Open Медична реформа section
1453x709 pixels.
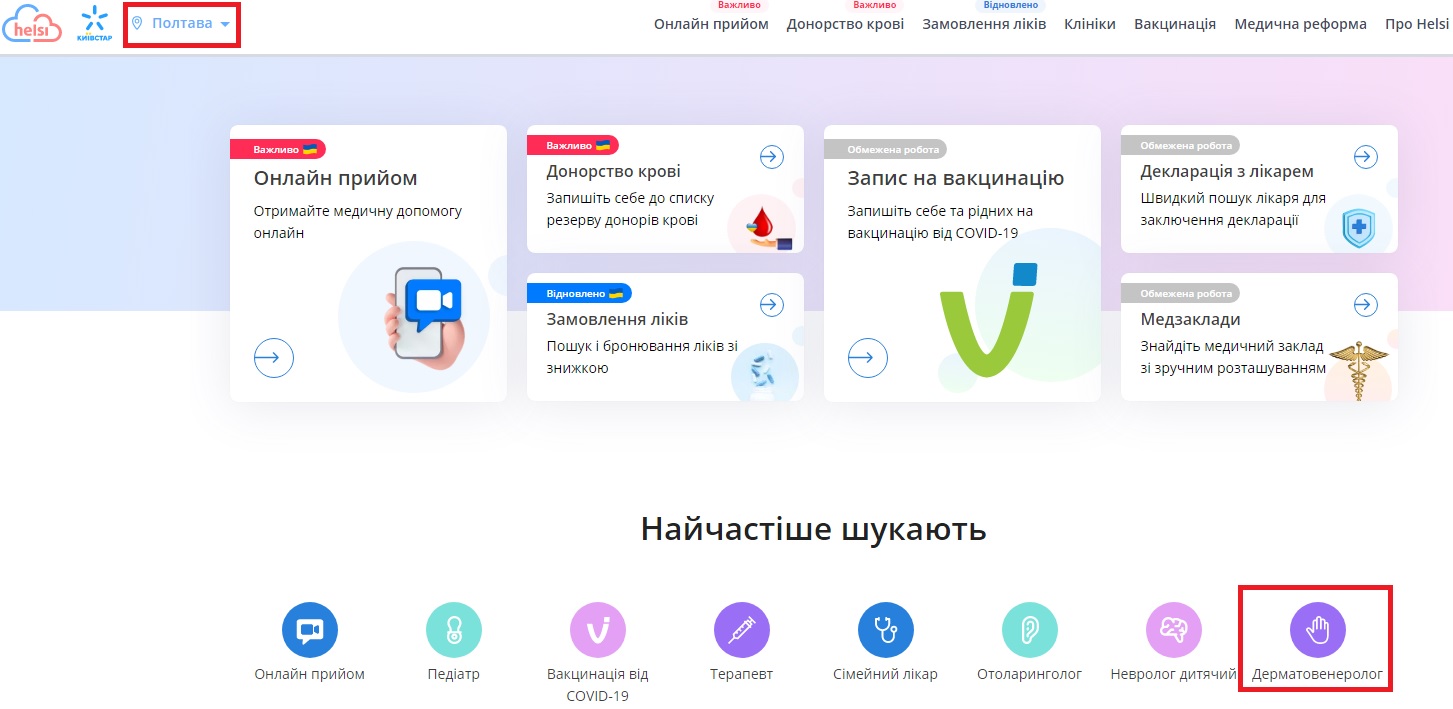point(1300,24)
